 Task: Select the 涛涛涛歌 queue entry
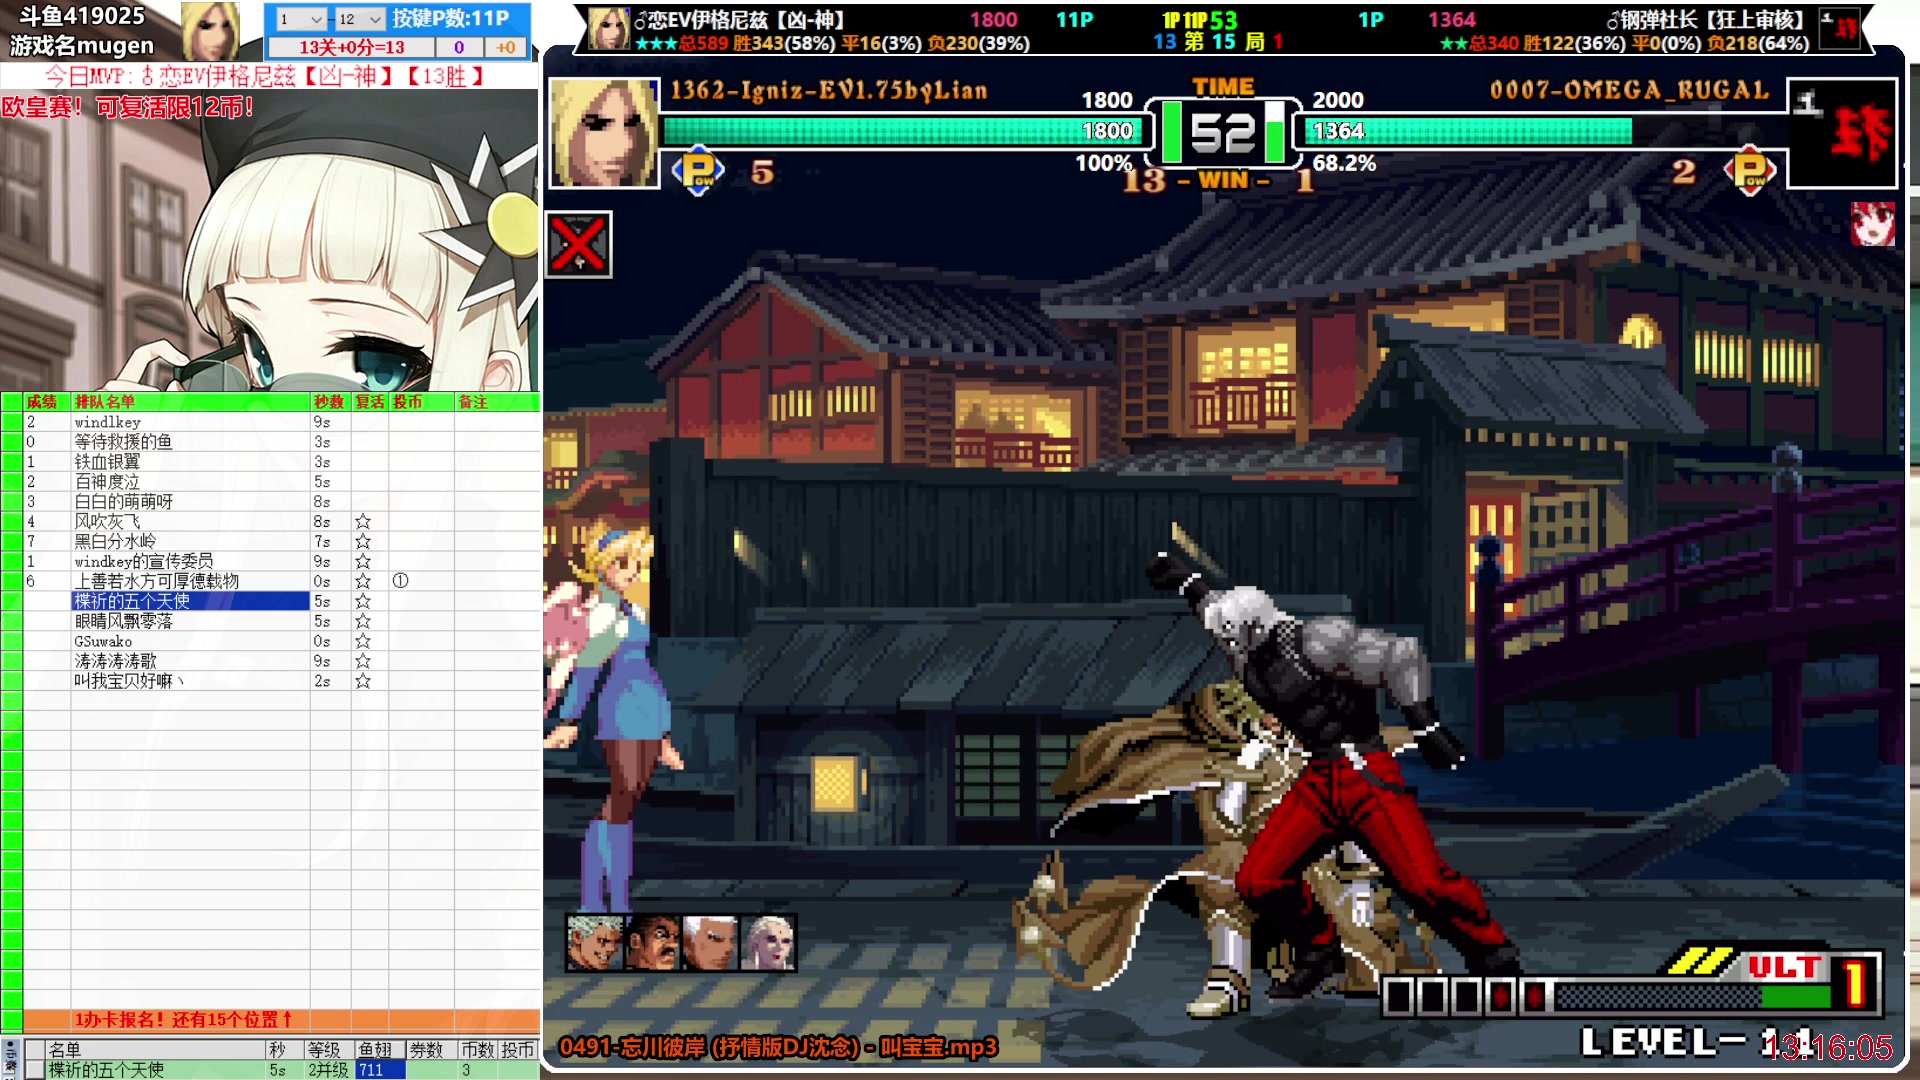115,661
